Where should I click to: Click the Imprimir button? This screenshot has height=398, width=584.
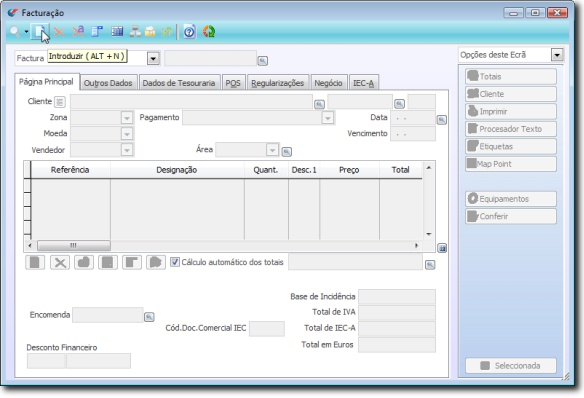[x=511, y=111]
